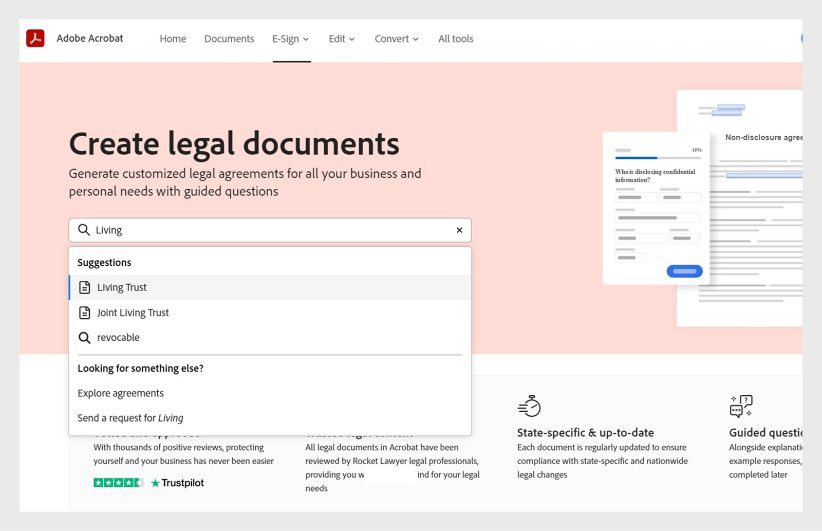
Task: Click inside the Living search input field
Action: tap(270, 230)
